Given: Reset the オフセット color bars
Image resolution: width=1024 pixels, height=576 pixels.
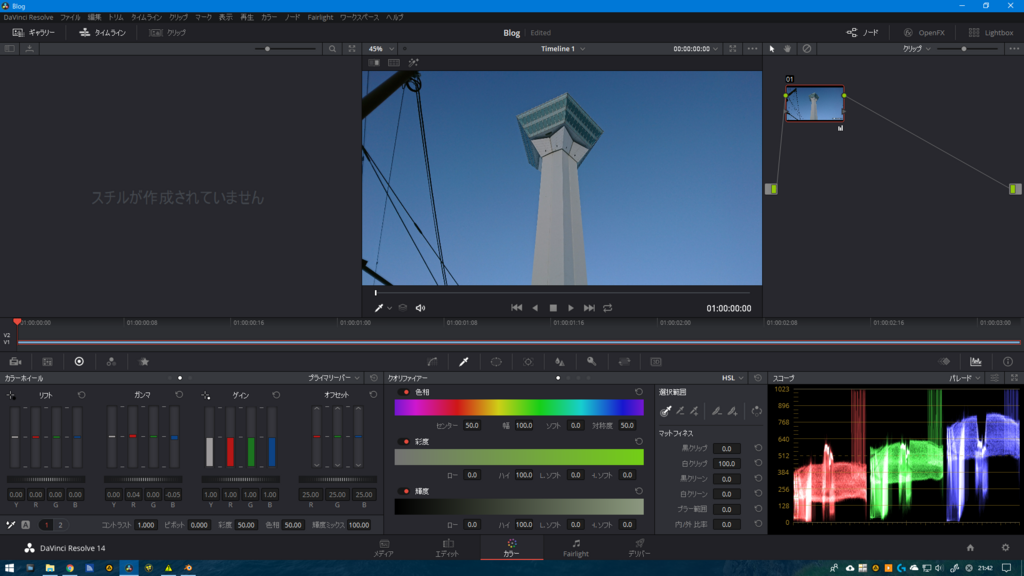Looking at the screenshot, I should pyautogui.click(x=373, y=395).
